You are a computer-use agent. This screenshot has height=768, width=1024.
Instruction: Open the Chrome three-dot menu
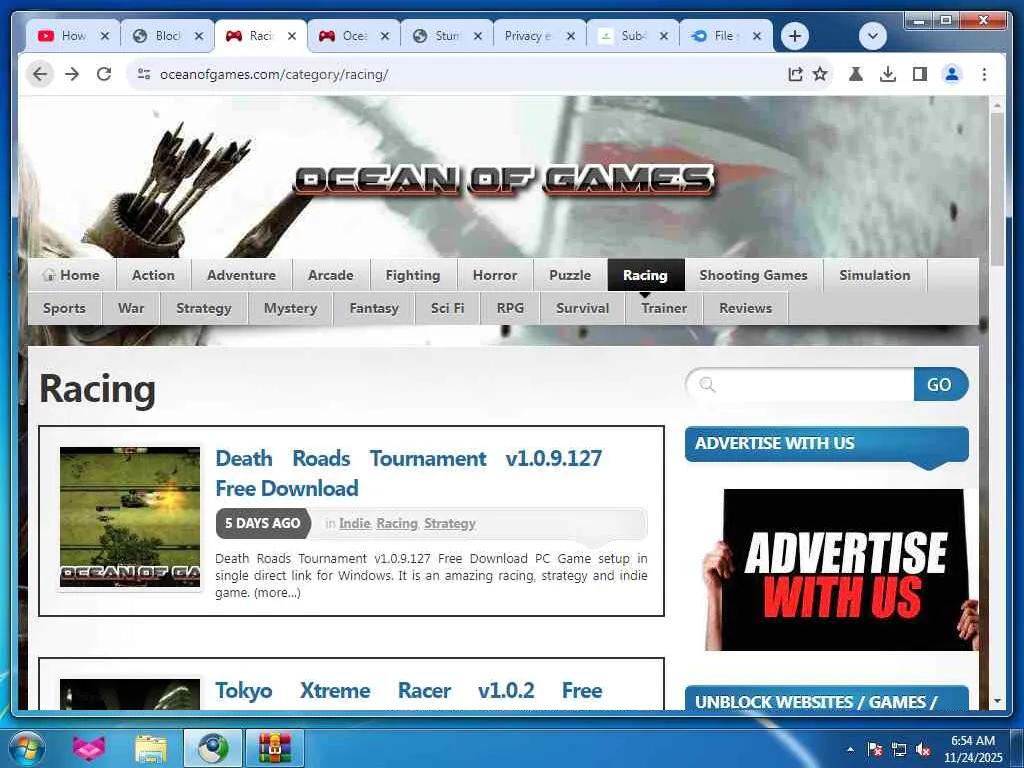point(984,74)
